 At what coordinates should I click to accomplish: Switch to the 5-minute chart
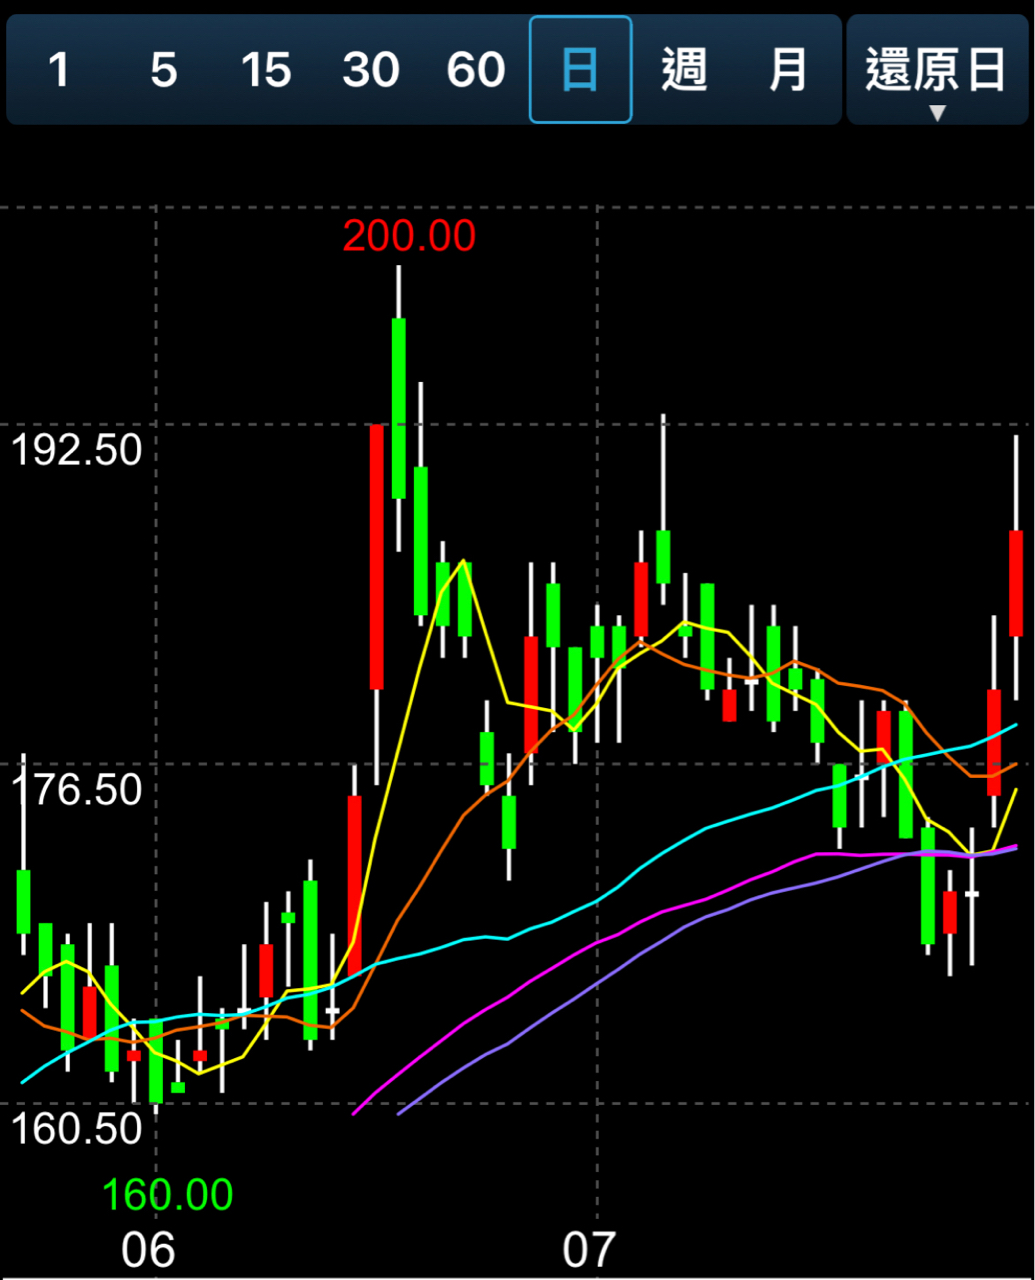click(164, 70)
